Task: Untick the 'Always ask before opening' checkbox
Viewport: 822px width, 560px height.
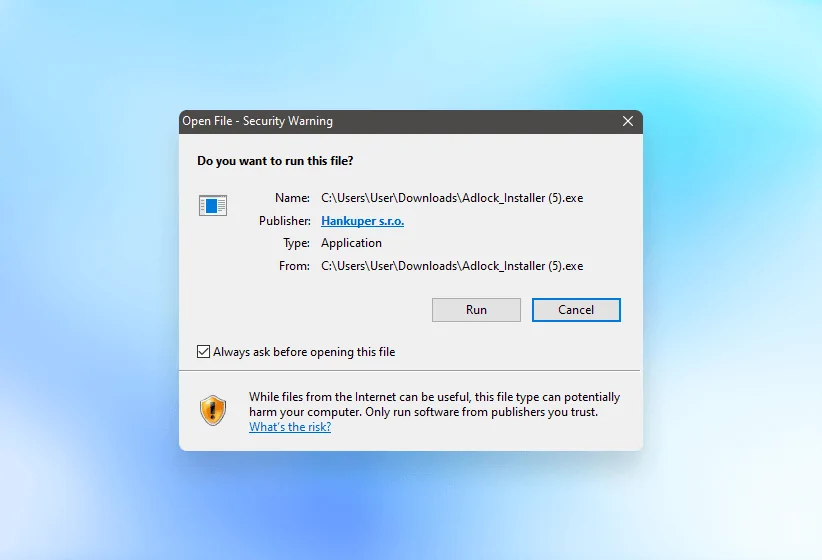Action: pos(204,352)
